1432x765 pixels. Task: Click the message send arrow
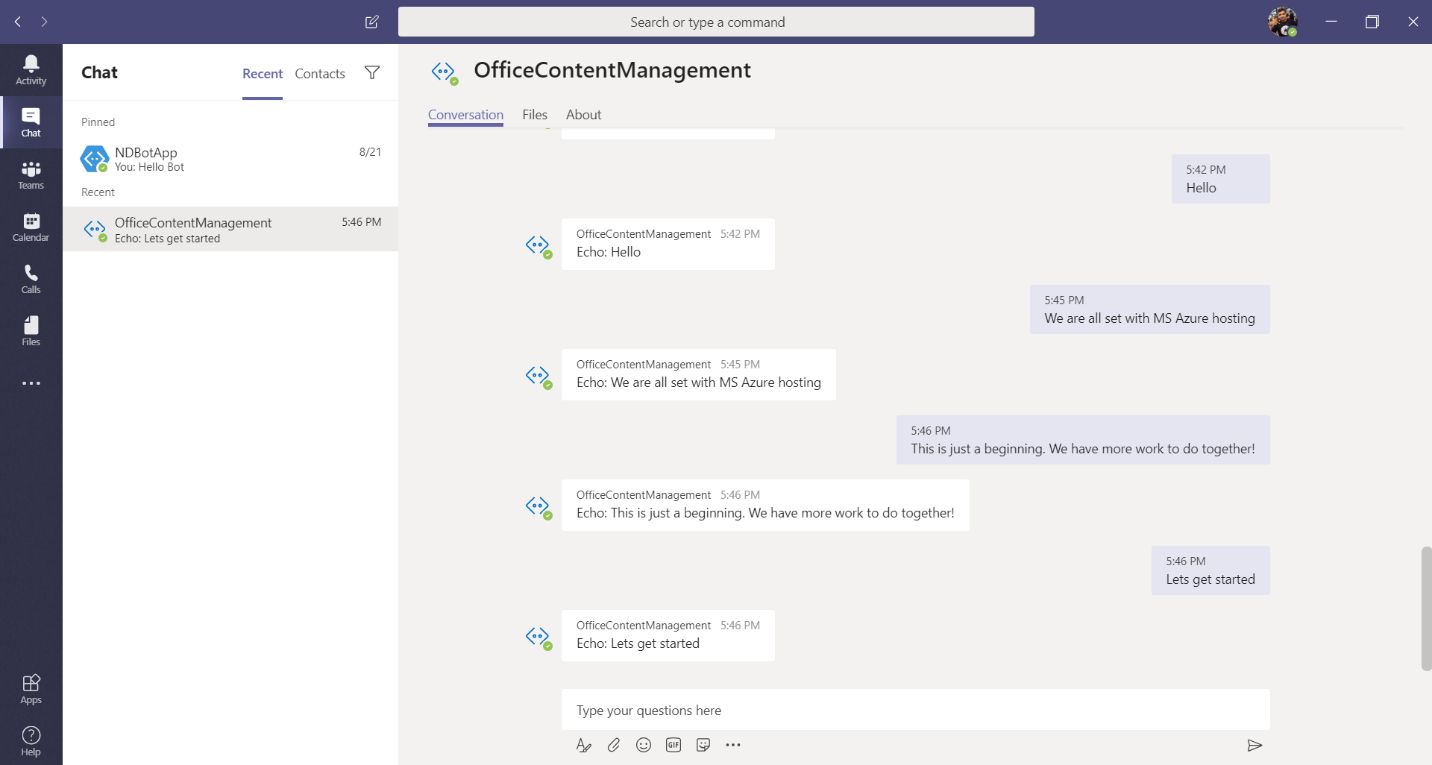coord(1254,745)
